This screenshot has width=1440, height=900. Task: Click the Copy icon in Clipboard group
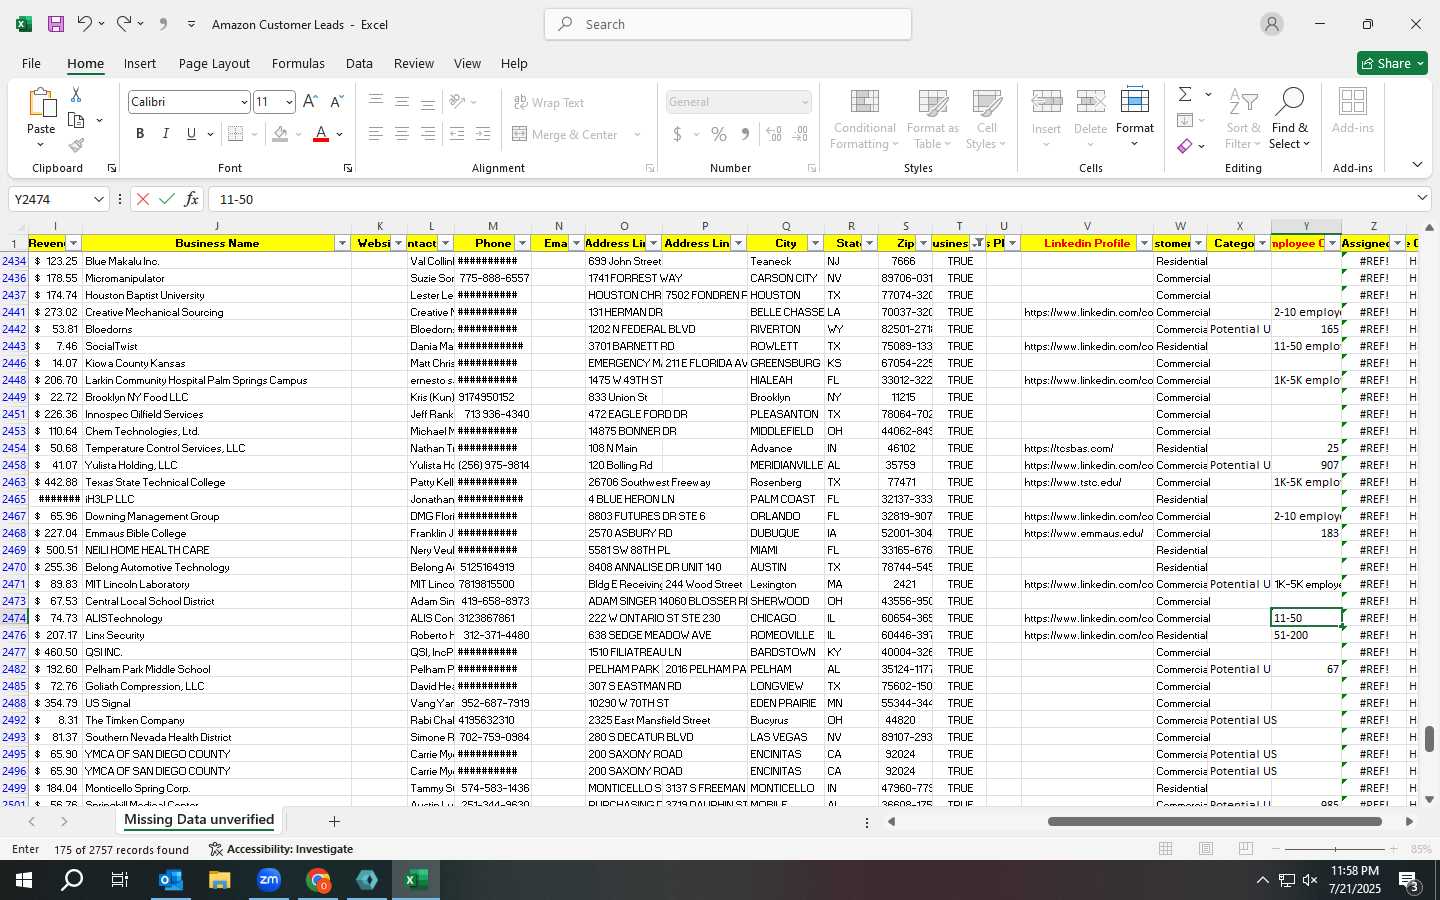pos(76,120)
